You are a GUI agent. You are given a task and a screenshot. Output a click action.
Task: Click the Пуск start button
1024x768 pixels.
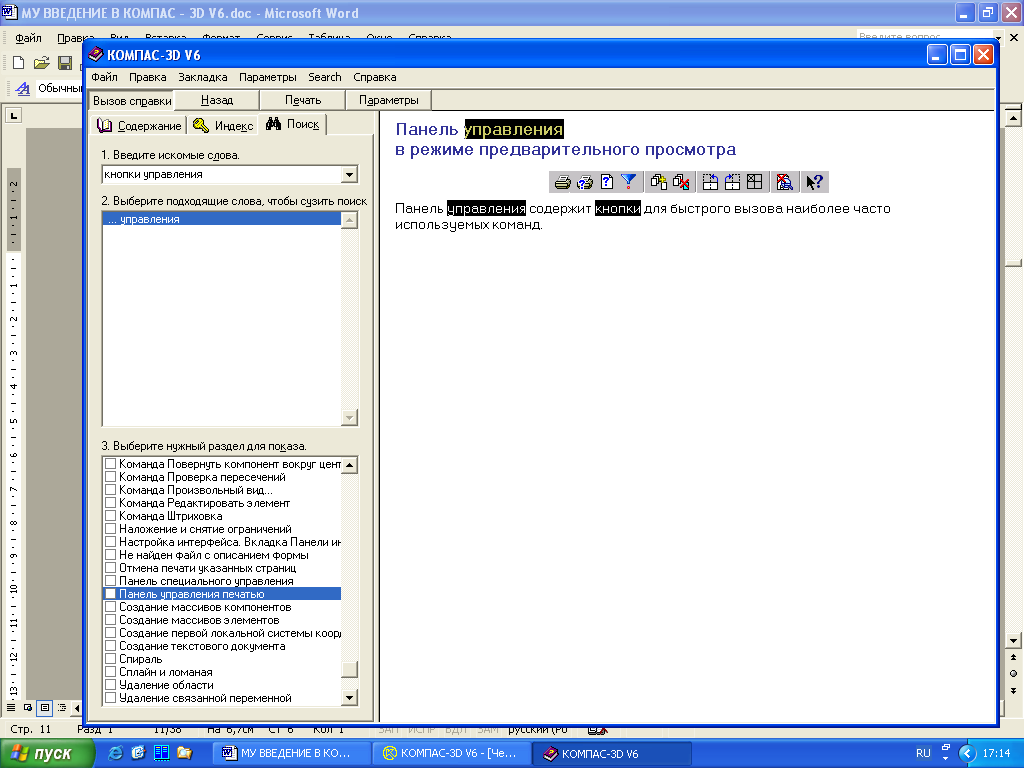point(47,753)
